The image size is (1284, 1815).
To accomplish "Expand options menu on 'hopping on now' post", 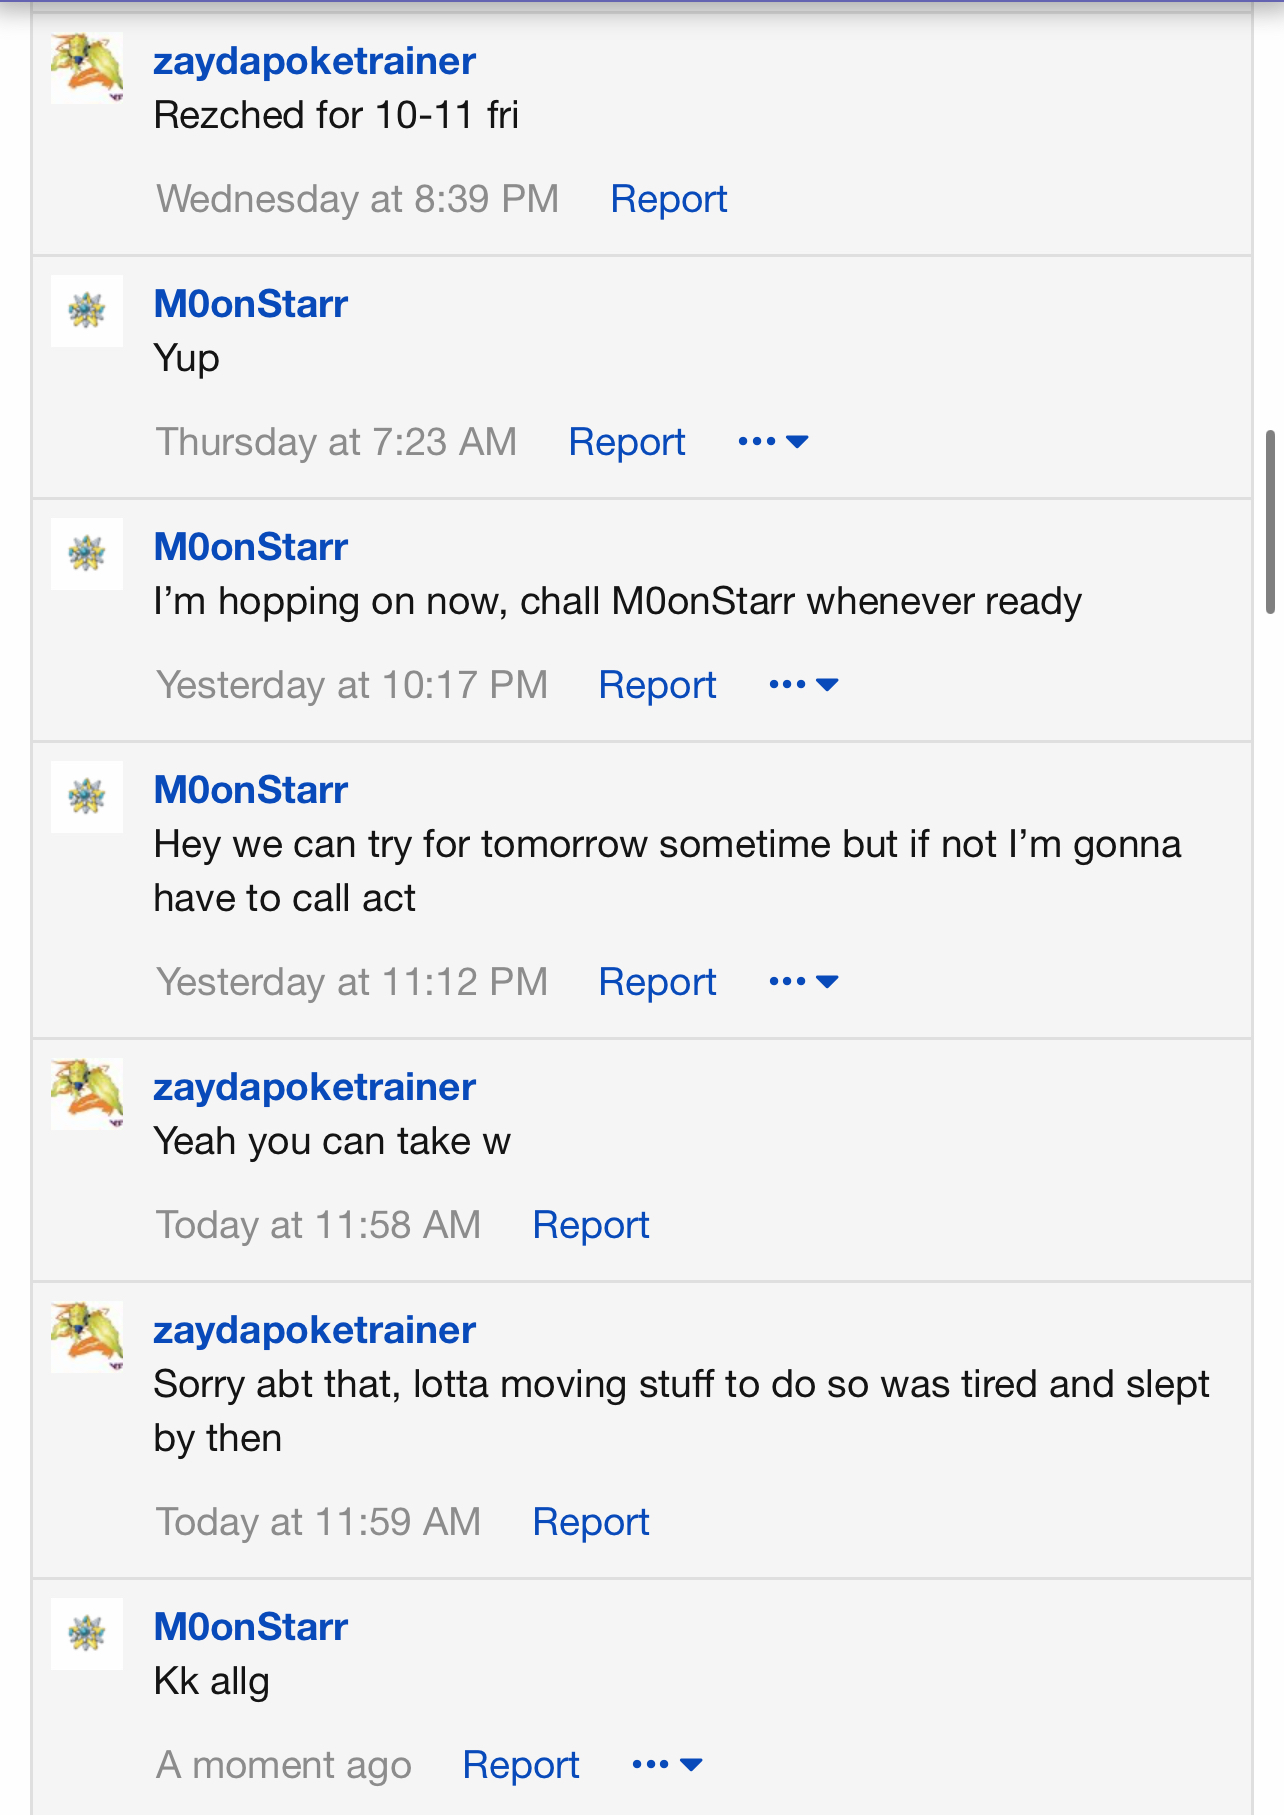I will coord(803,685).
